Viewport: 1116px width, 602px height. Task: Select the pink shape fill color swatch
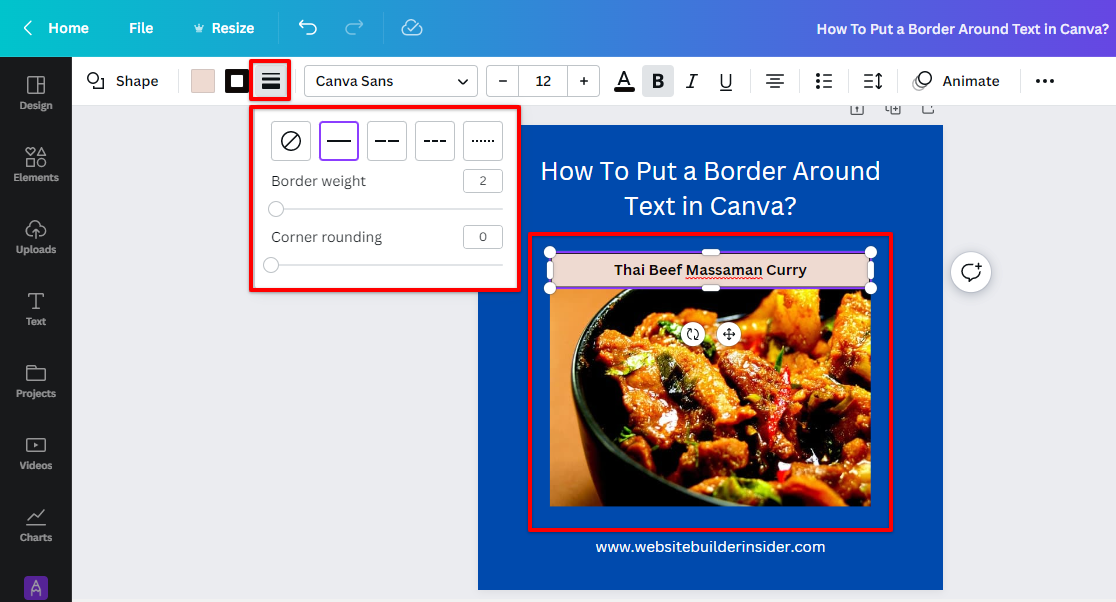pyautogui.click(x=203, y=81)
